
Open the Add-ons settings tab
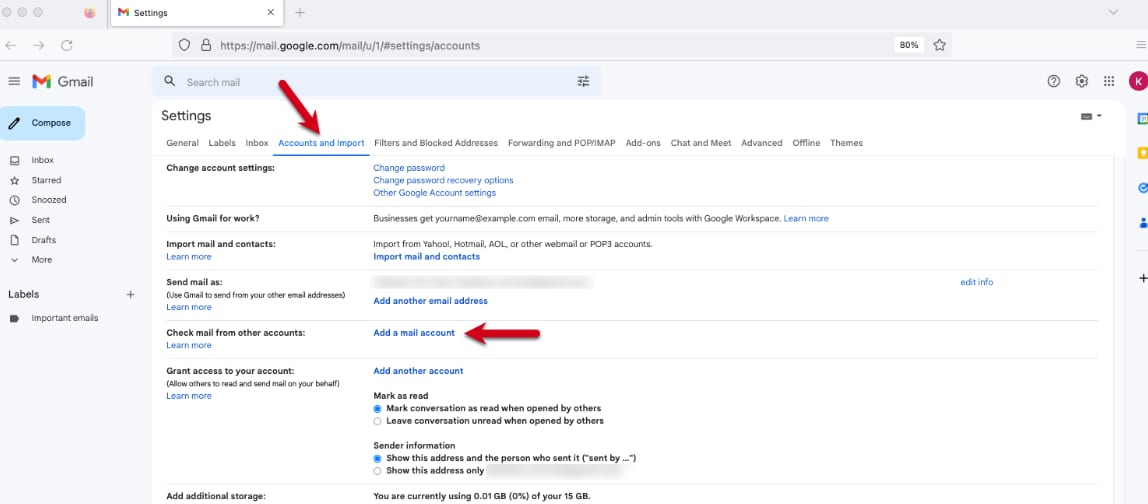tap(643, 143)
